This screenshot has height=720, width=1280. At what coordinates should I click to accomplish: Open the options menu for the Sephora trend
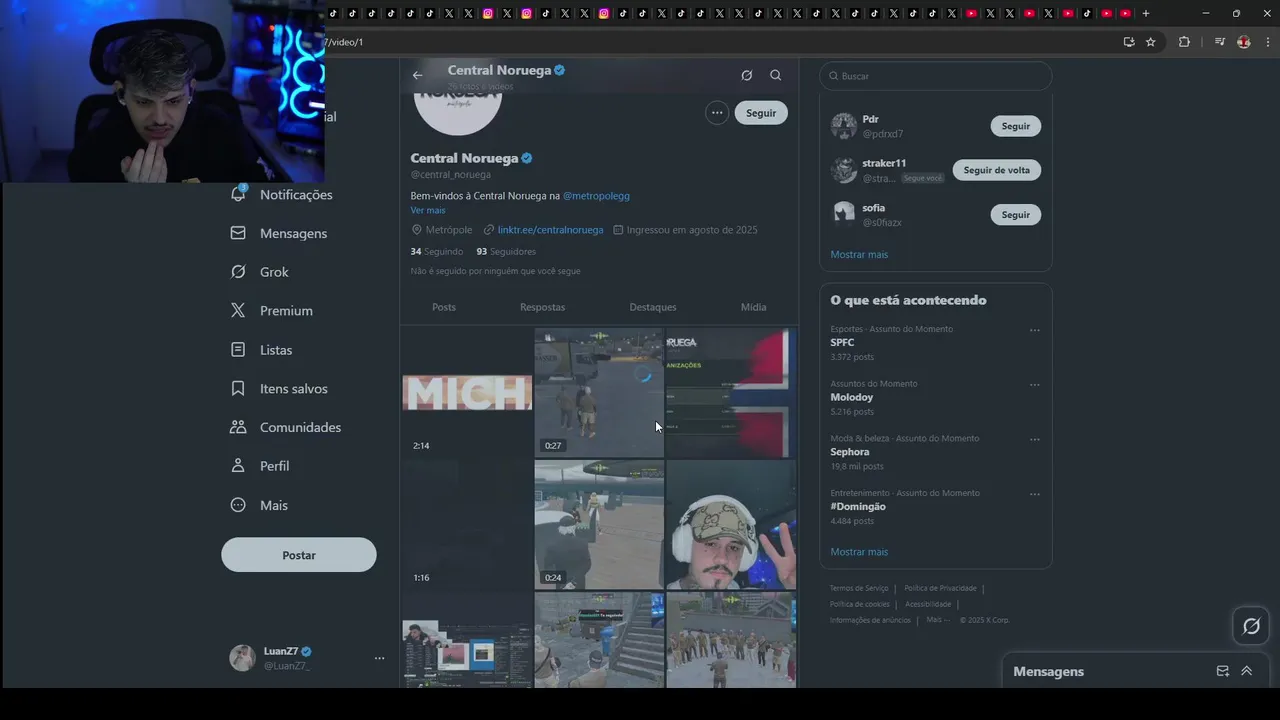point(1035,439)
